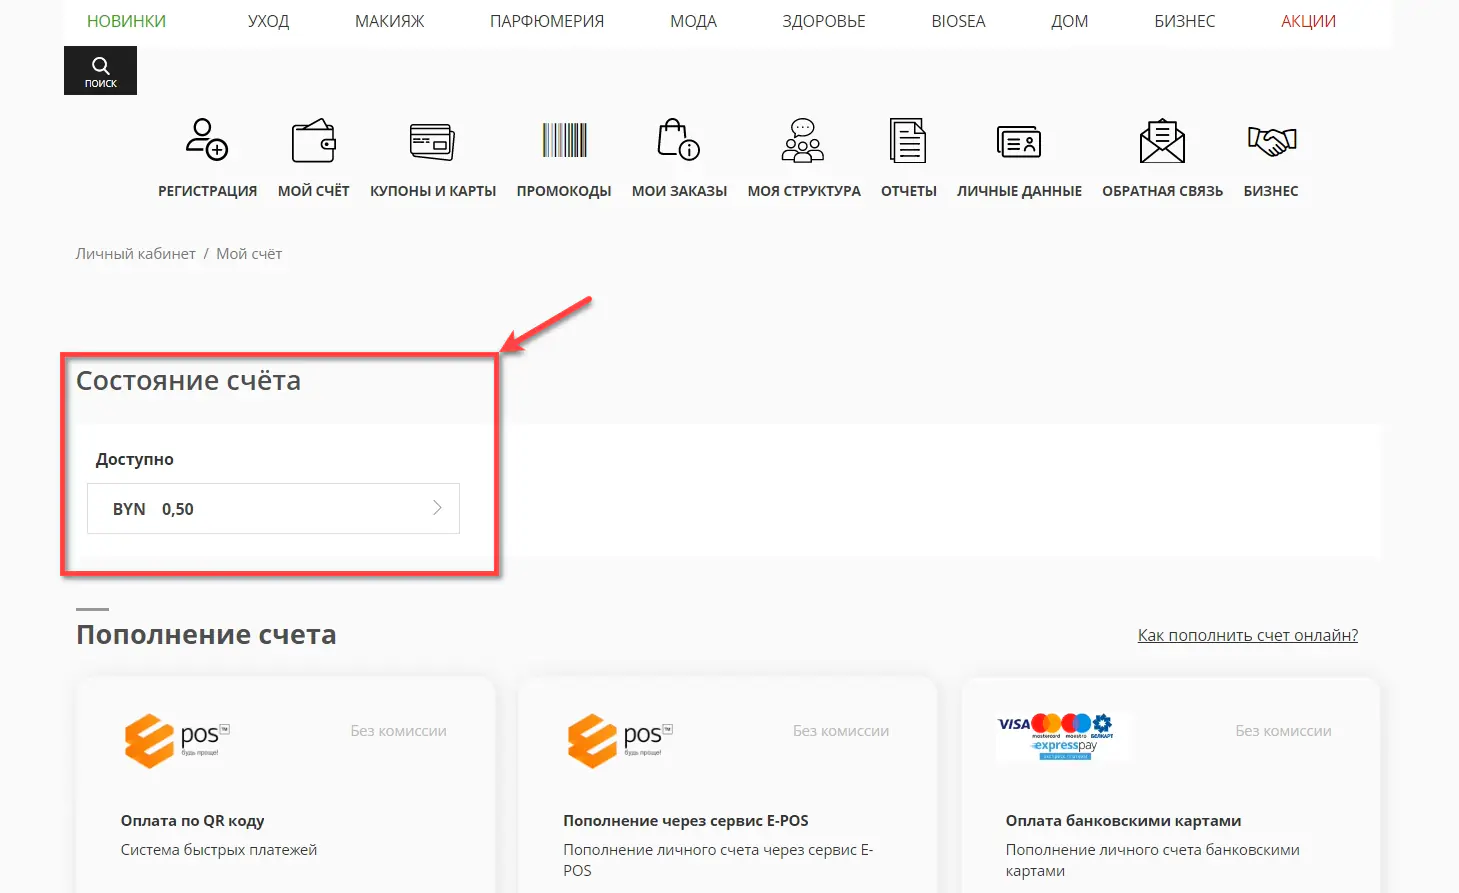1459x893 pixels.
Task: Expand the BYN 0,50 balance chevron
Action: click(x=437, y=508)
